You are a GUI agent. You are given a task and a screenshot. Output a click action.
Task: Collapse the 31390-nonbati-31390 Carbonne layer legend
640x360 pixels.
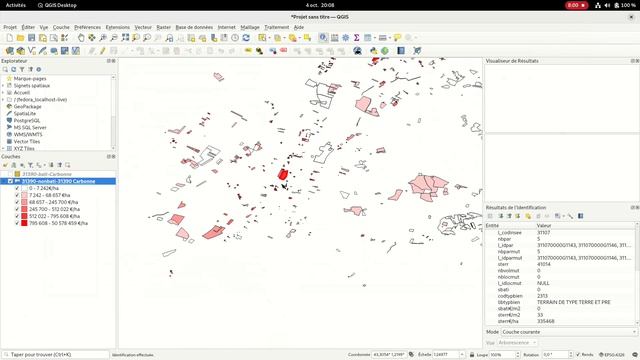tap(4, 181)
